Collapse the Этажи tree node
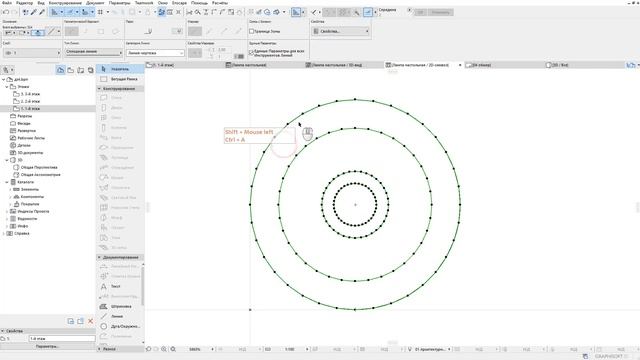 [x=7, y=87]
